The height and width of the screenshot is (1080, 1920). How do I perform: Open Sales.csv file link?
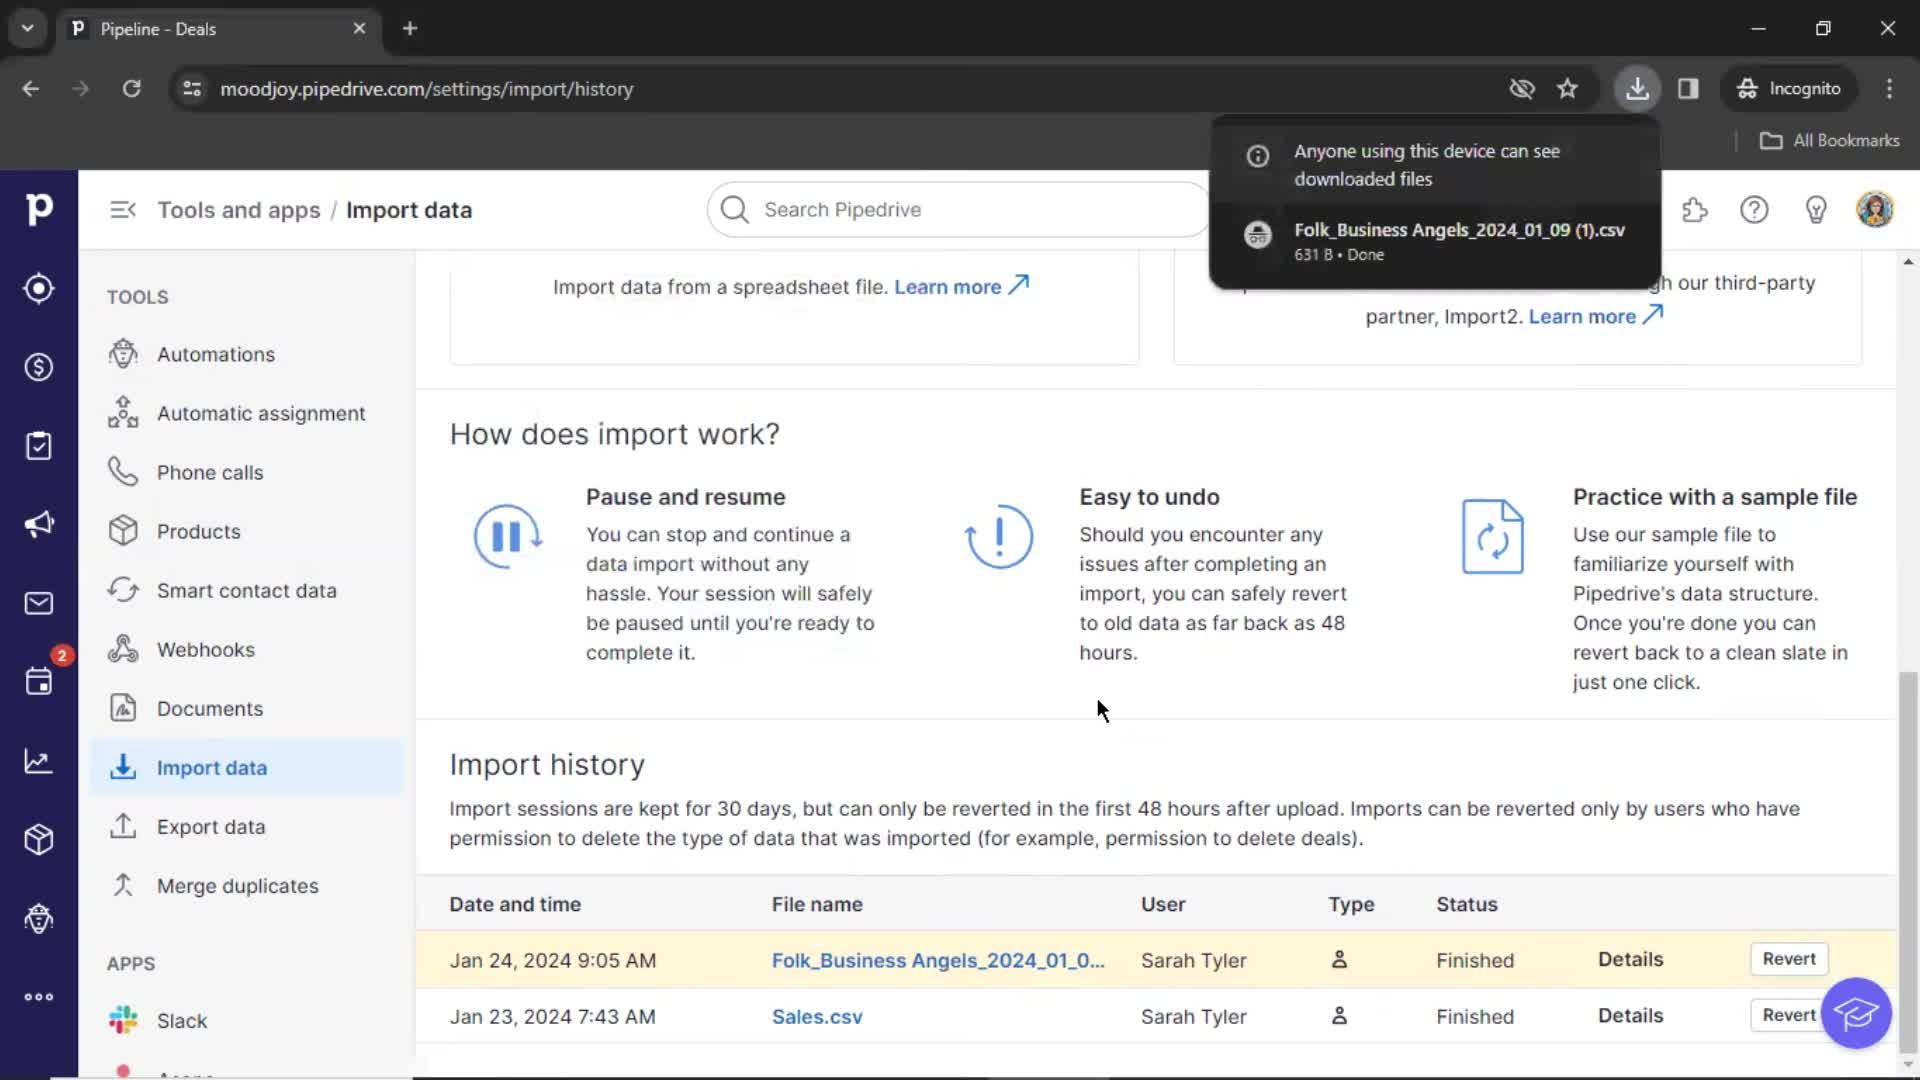click(817, 1016)
